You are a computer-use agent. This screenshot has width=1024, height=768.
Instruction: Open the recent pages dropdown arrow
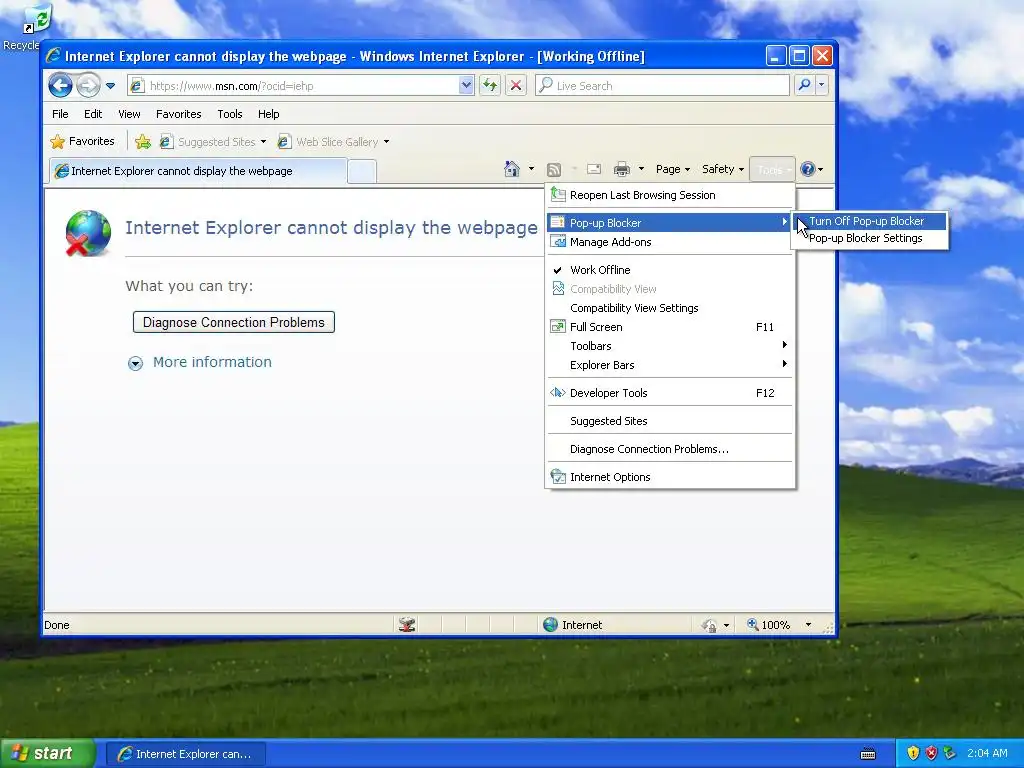(110, 86)
